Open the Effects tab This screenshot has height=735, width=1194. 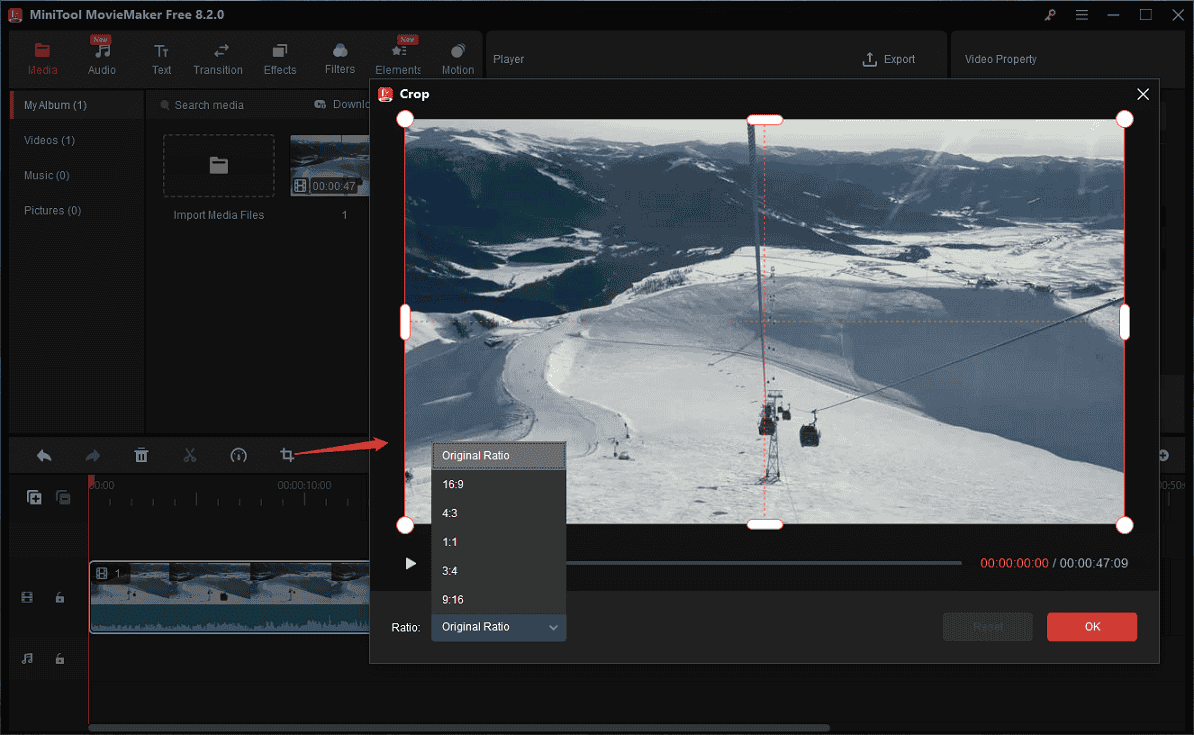(x=279, y=59)
